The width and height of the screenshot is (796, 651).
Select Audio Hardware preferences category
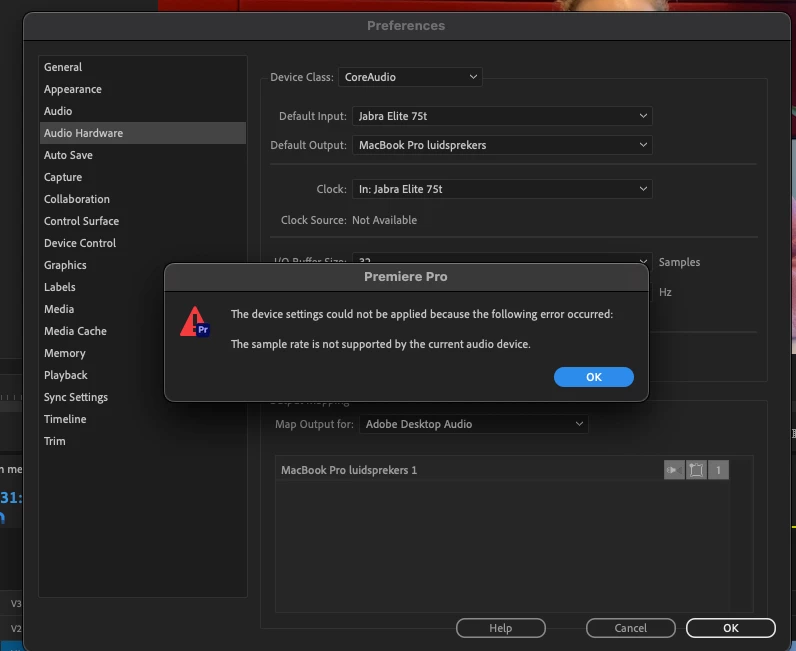143,133
